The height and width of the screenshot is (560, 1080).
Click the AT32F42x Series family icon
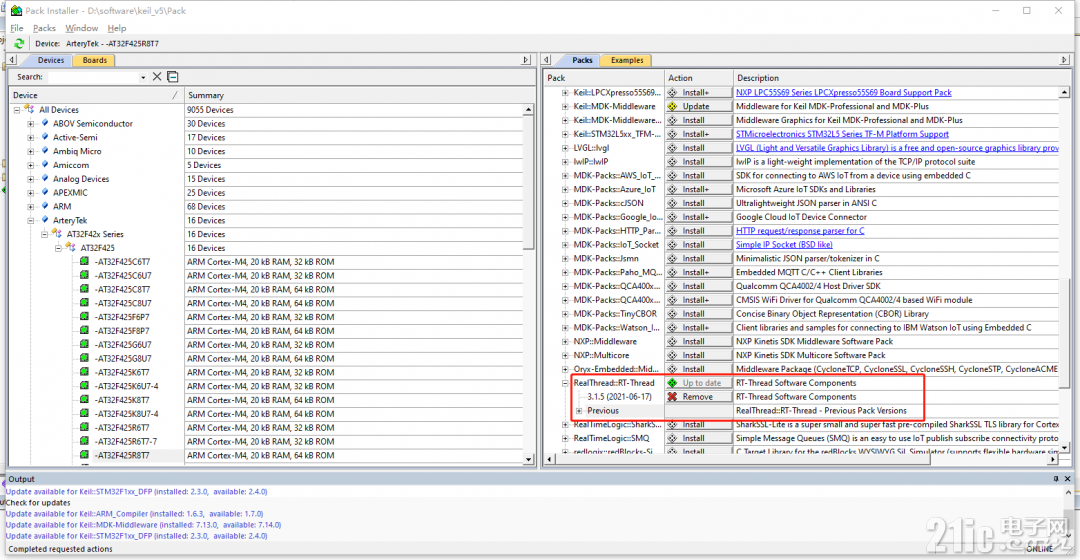[x=57, y=234]
